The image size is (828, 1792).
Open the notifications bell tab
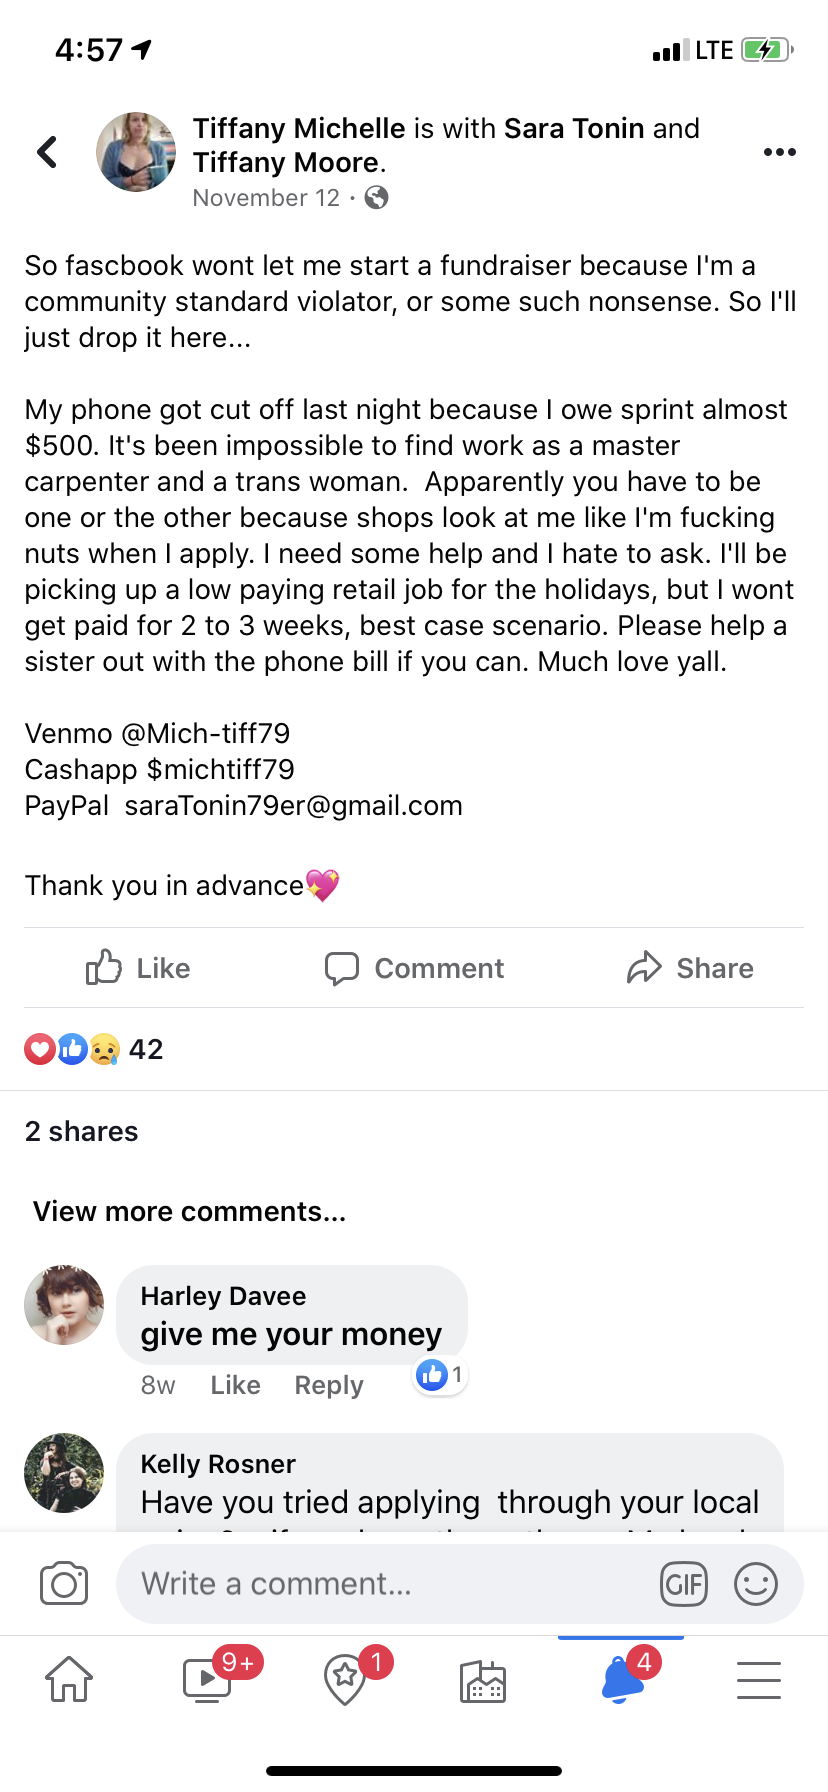(621, 1679)
